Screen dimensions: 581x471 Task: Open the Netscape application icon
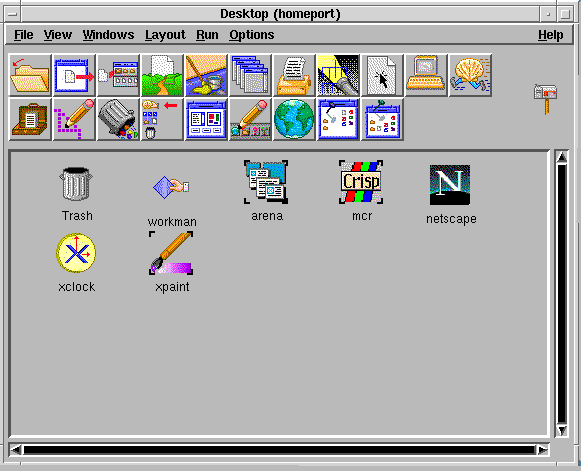click(450, 185)
